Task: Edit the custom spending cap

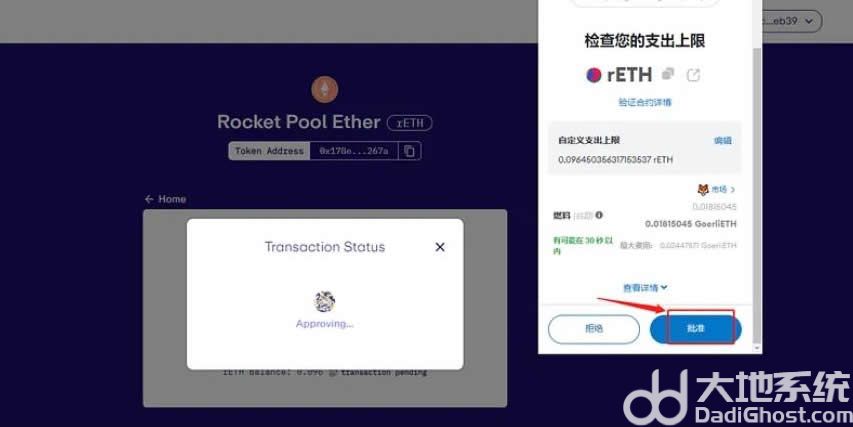Action: [x=722, y=140]
